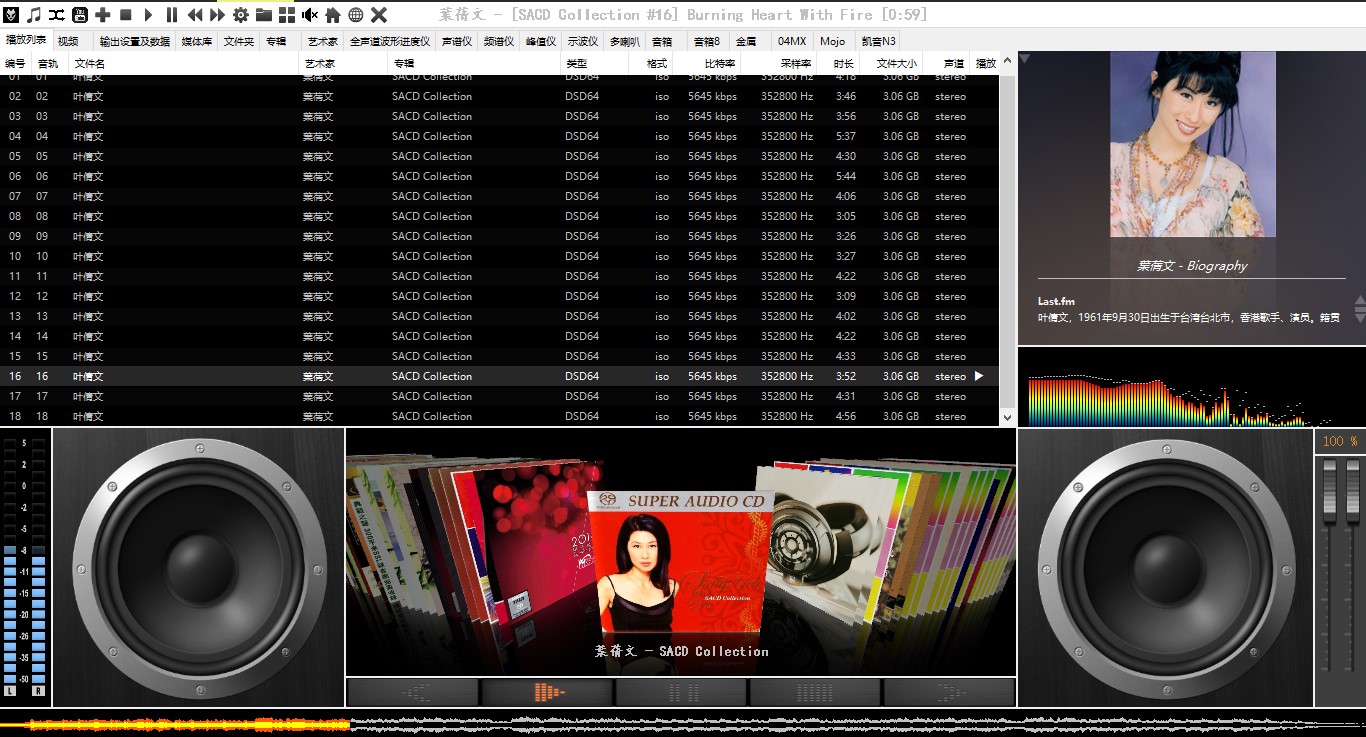
Task: Toggle mute with the speaker icon
Action: pos(310,14)
